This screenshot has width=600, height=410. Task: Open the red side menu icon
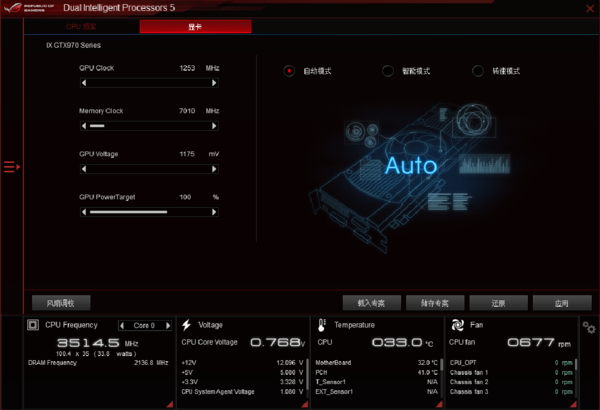tap(11, 167)
